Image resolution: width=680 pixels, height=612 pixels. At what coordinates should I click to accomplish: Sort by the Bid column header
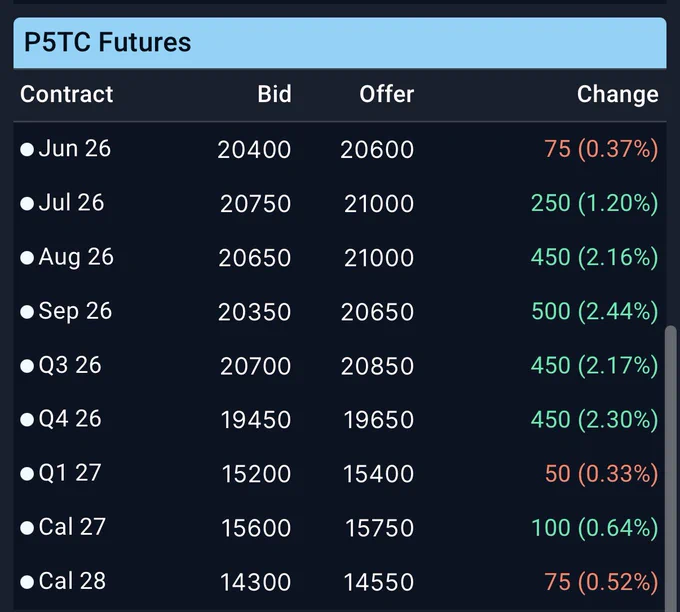coord(274,94)
